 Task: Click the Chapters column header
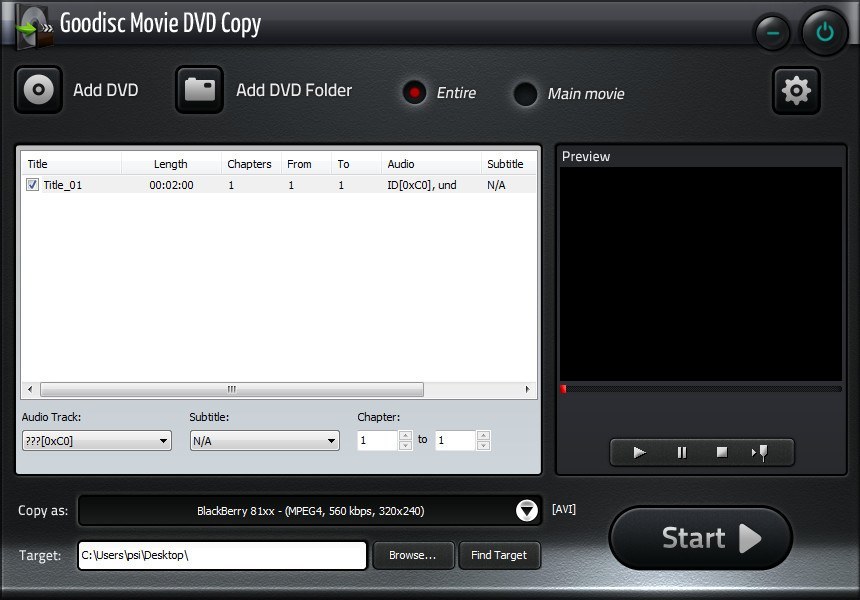(249, 164)
